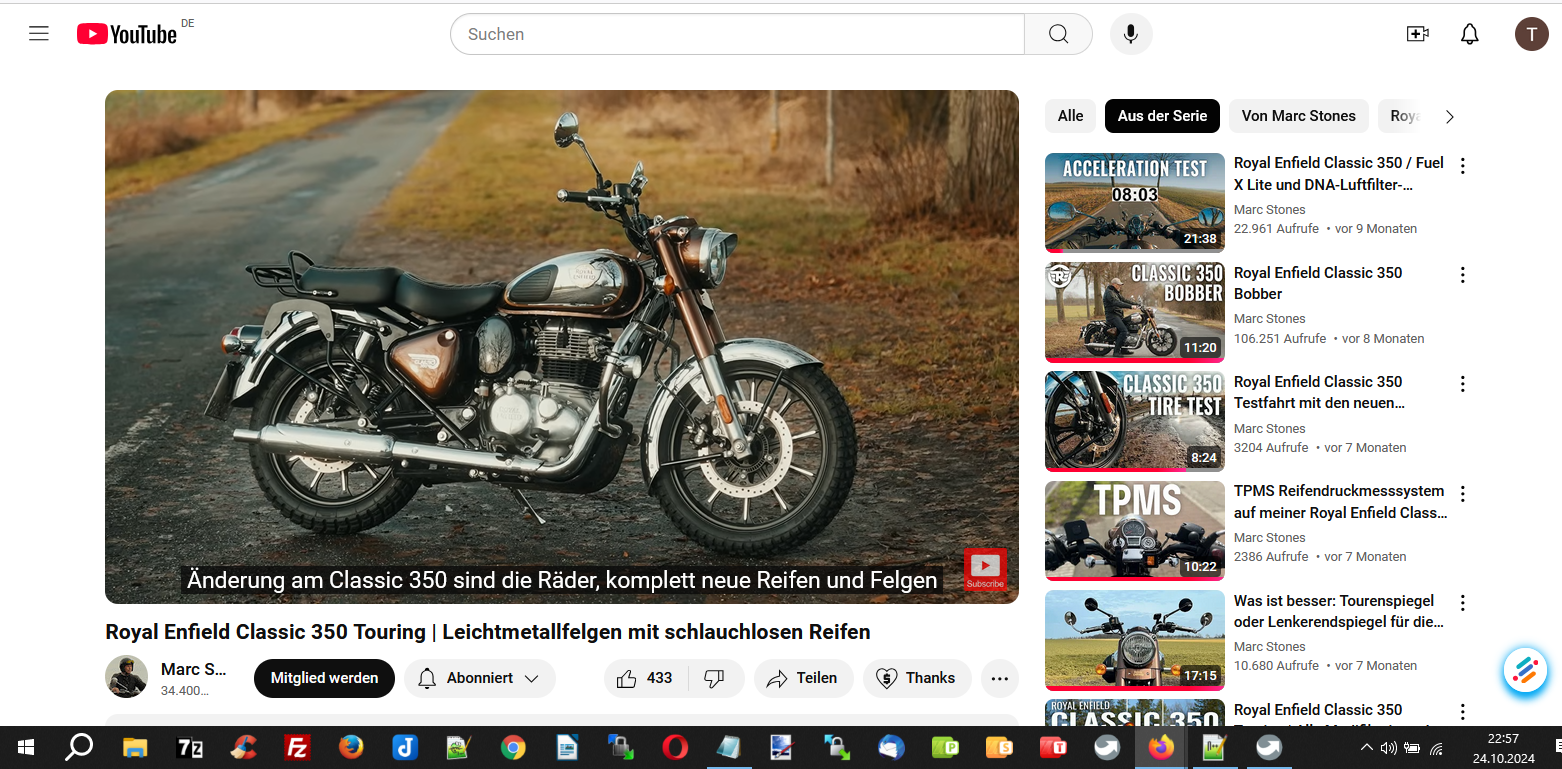The image size is (1562, 769).
Task: Click the magnifying glass search button
Action: tap(1058, 34)
